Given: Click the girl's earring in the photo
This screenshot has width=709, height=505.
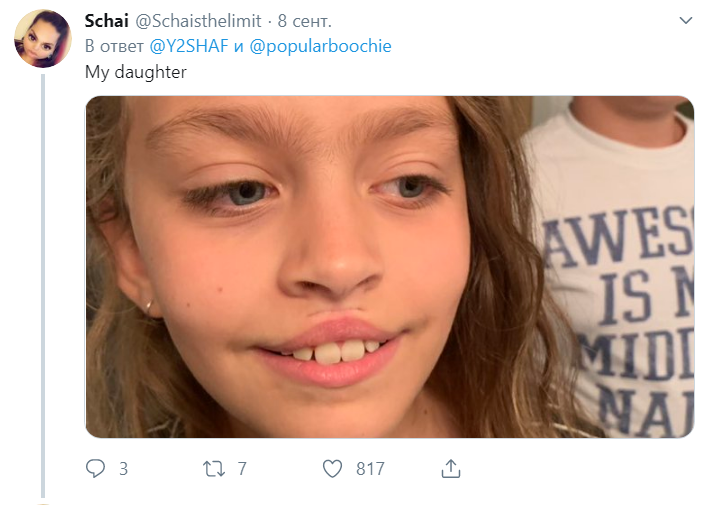Looking at the screenshot, I should pos(149,307).
